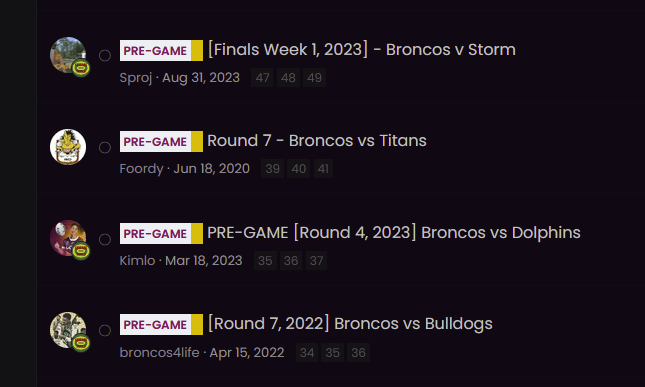Open thread Round 4, 2023 Broncos vs Dolphins
Viewport: 645px width, 387px height.
pos(394,233)
